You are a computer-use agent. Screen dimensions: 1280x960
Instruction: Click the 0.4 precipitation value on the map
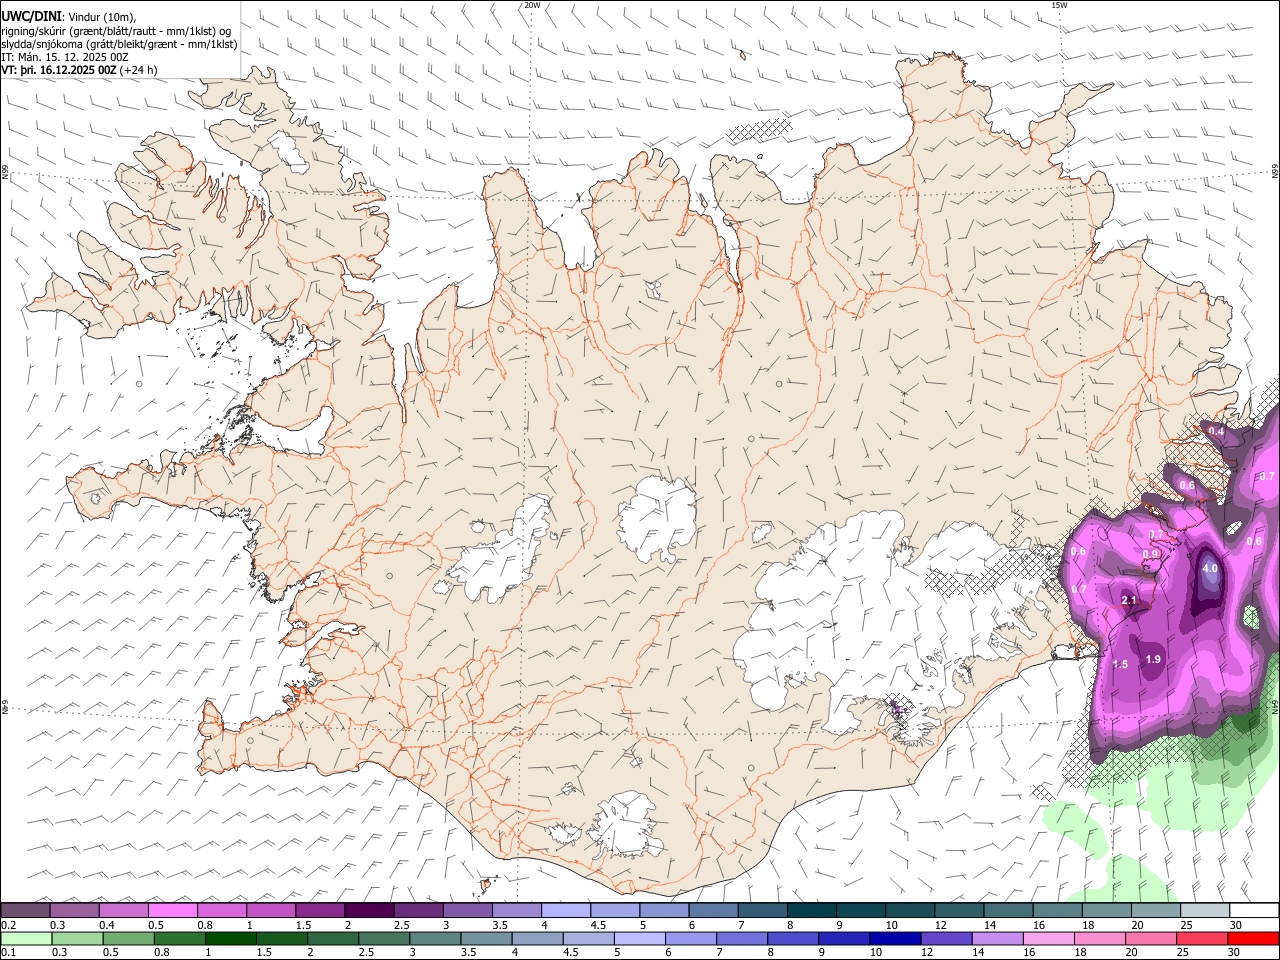click(x=1217, y=431)
